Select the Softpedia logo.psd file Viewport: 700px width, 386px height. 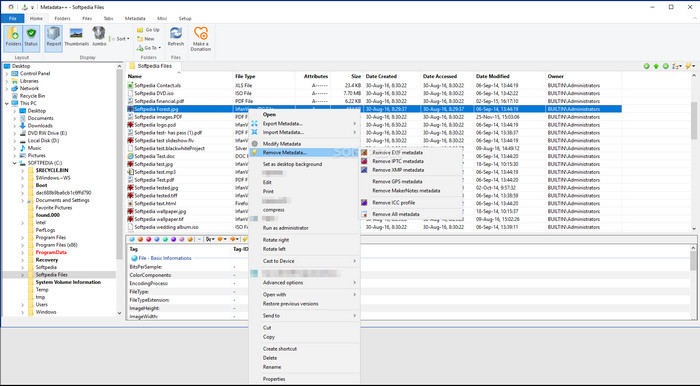click(155, 125)
